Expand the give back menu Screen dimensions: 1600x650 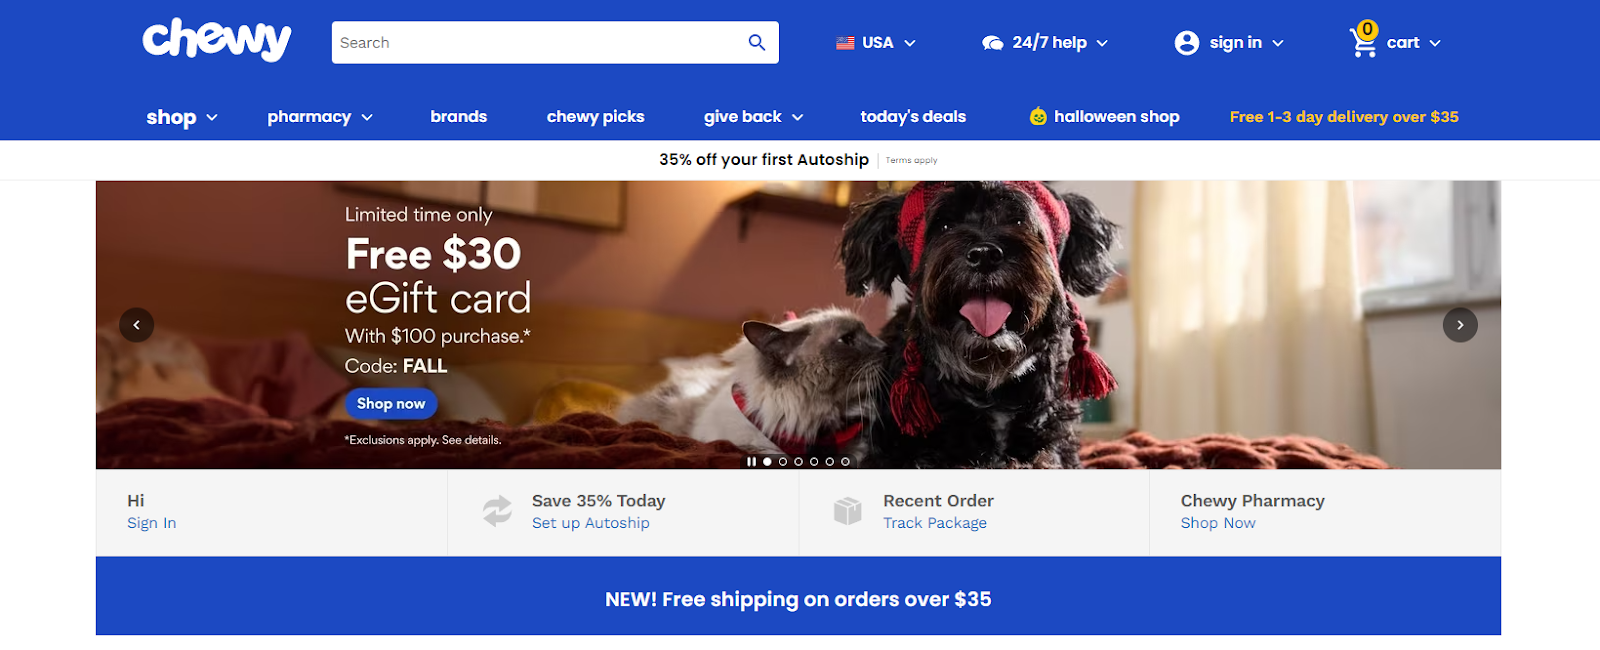(x=753, y=117)
